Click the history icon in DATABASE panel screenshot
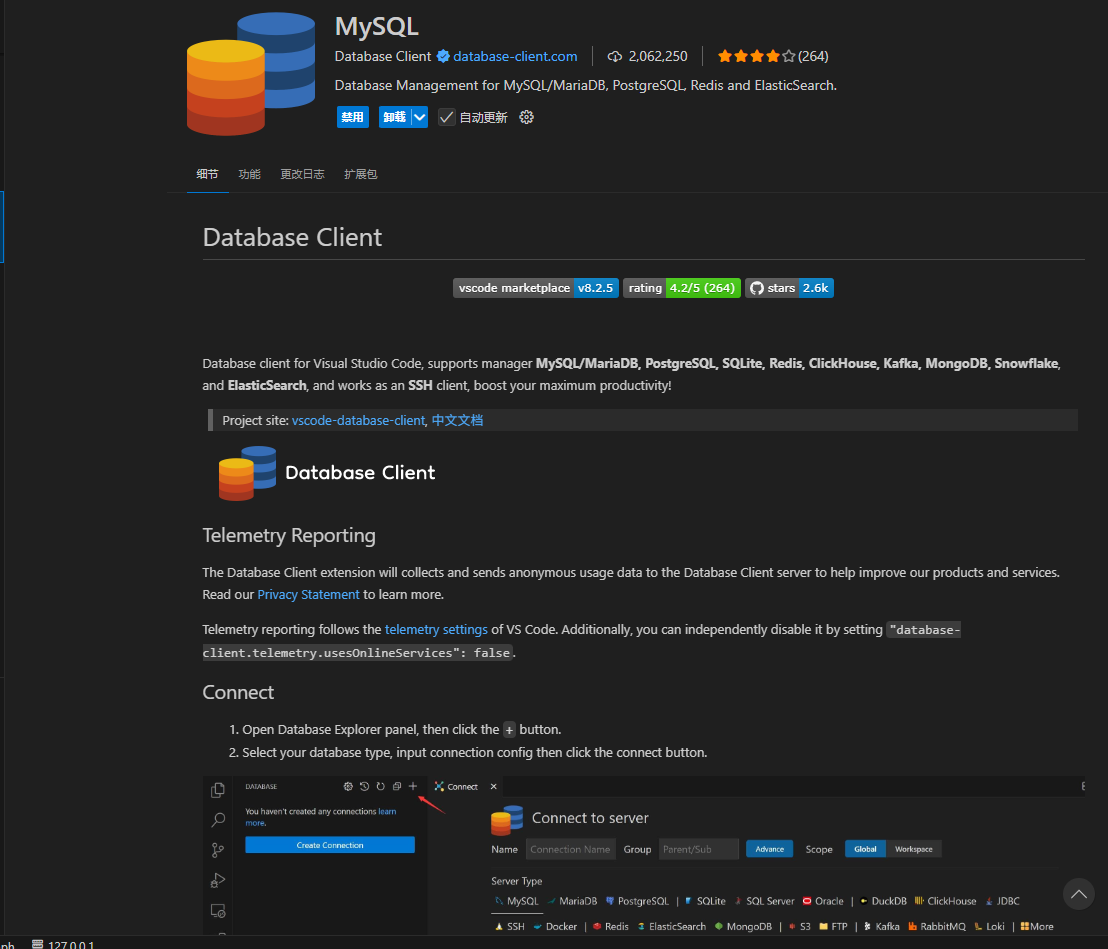Image resolution: width=1108 pixels, height=949 pixels. 364,786
